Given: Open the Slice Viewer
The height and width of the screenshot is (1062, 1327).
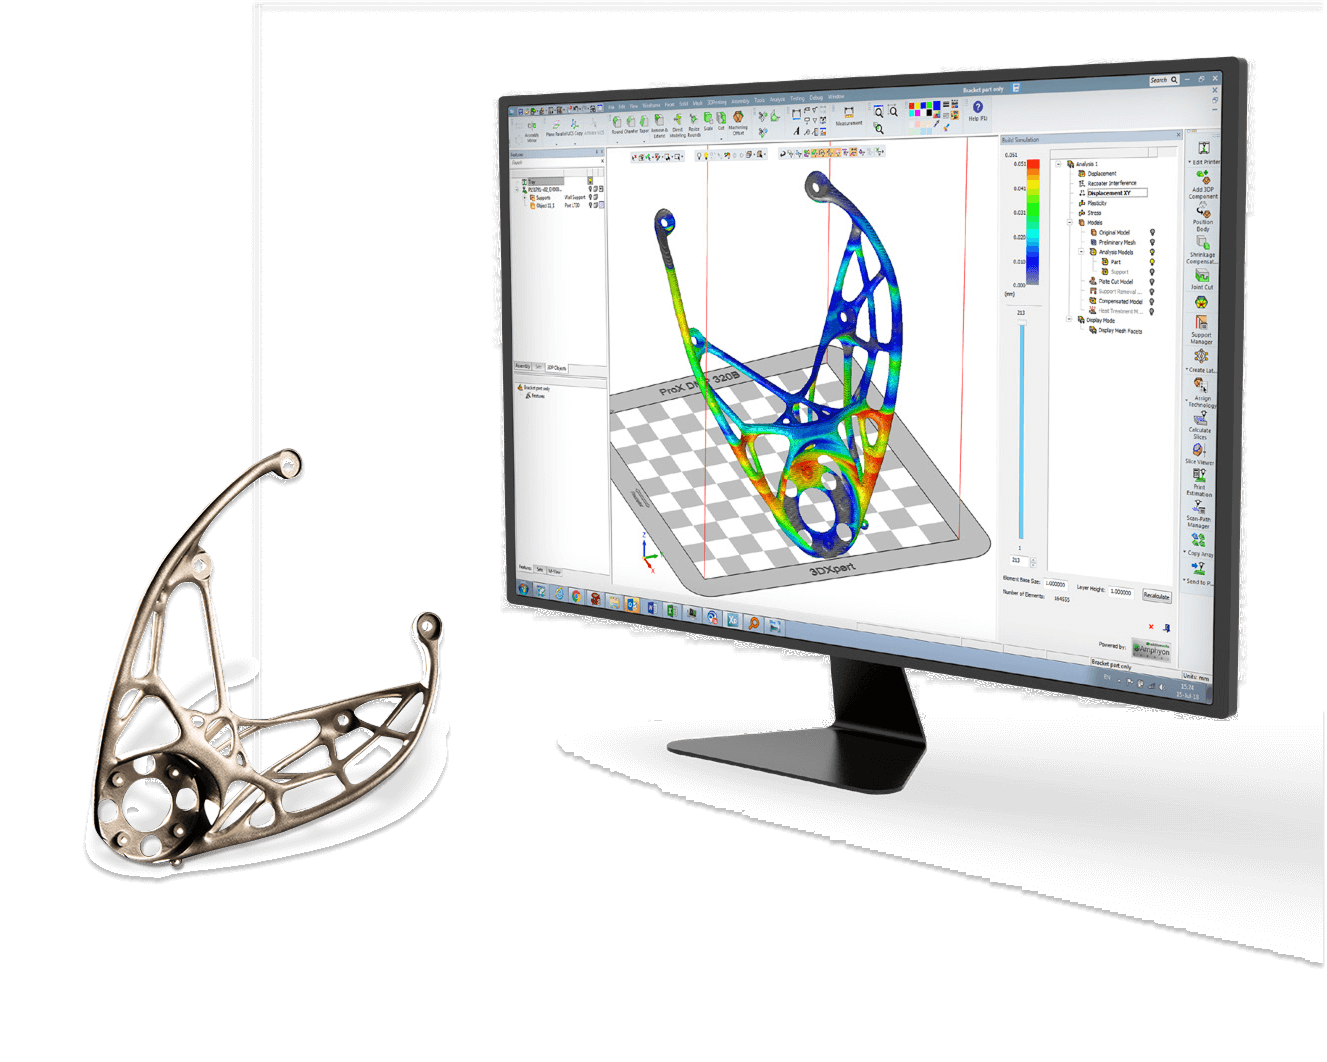Looking at the screenshot, I should pyautogui.click(x=1200, y=451).
